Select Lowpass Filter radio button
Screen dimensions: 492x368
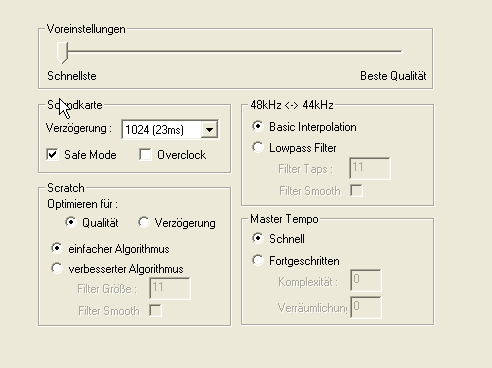tap(258, 147)
